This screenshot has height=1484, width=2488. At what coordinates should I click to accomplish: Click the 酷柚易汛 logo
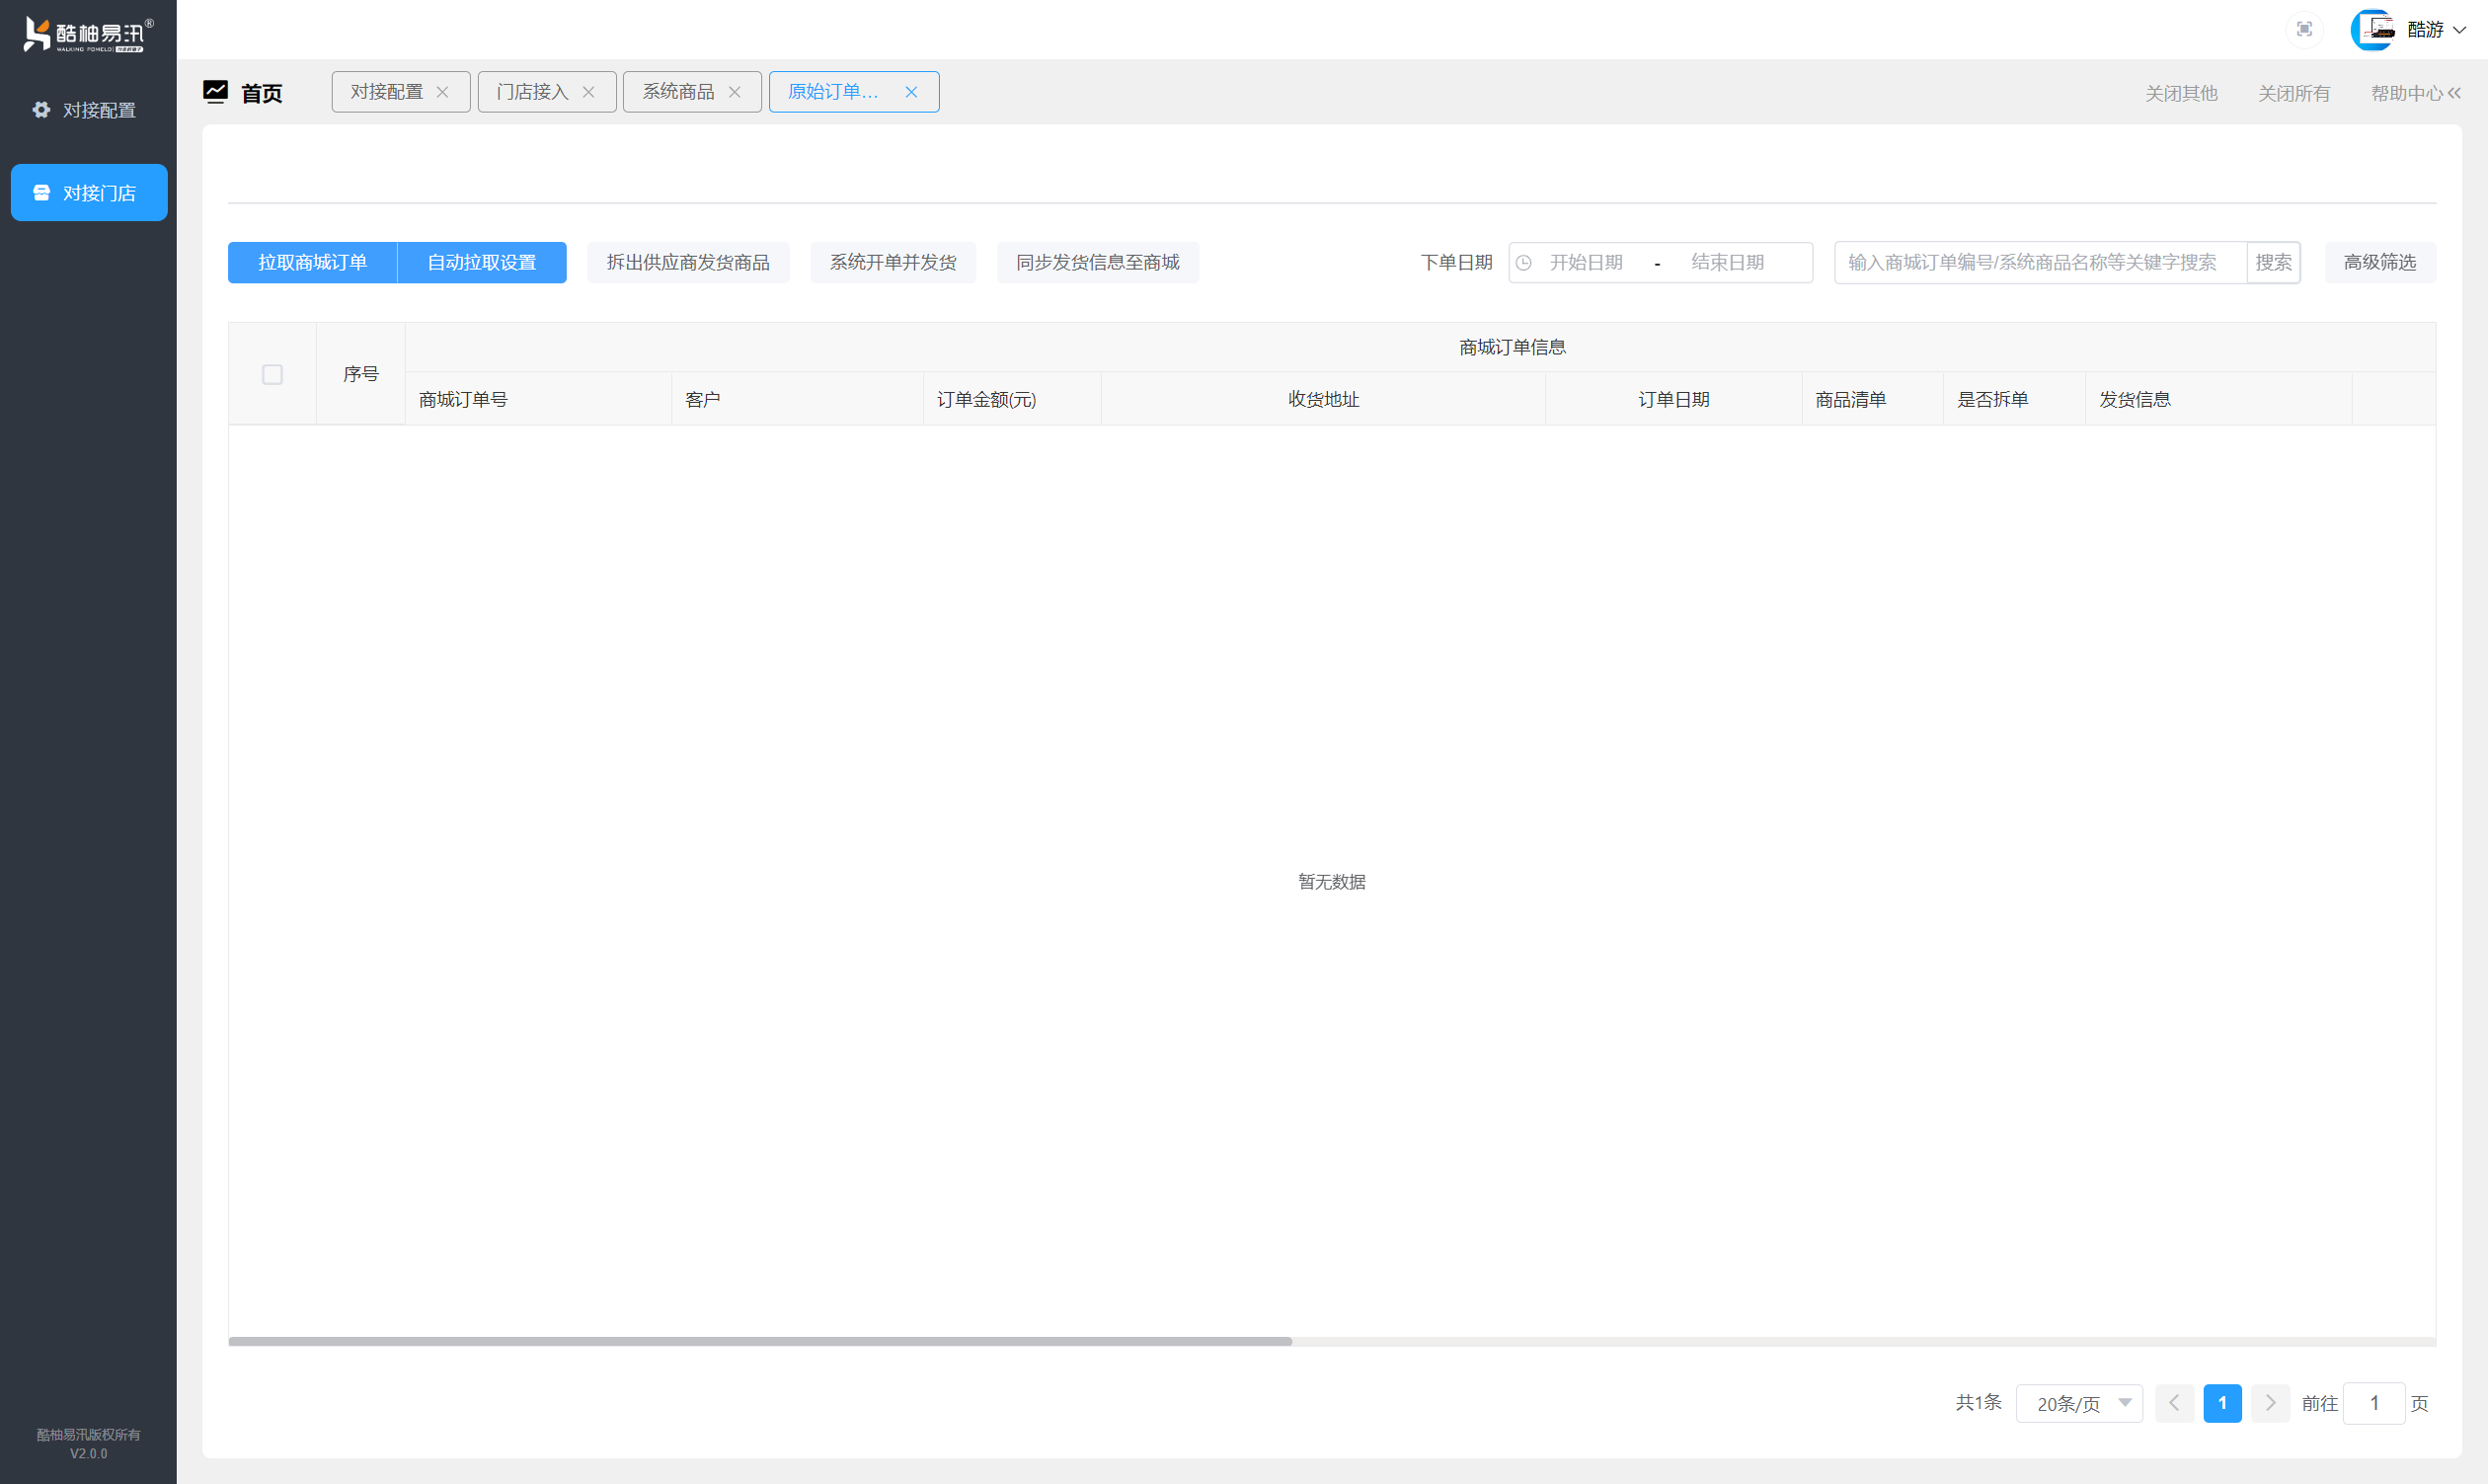[x=88, y=34]
